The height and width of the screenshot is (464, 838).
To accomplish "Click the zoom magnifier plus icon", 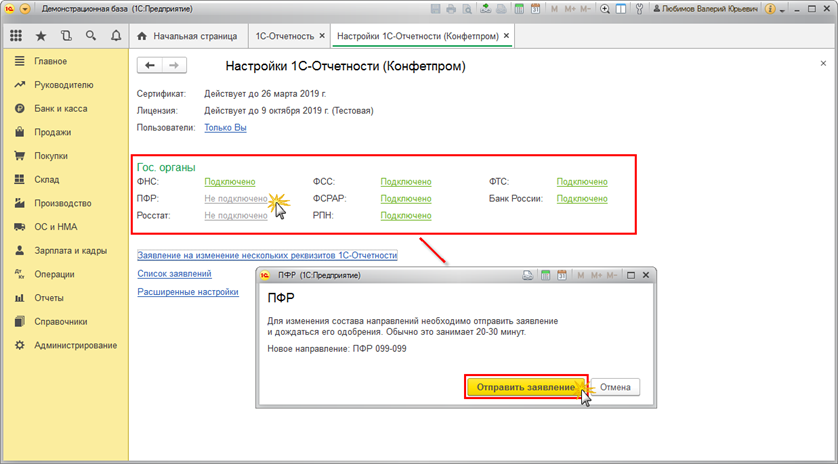I will [605, 9].
